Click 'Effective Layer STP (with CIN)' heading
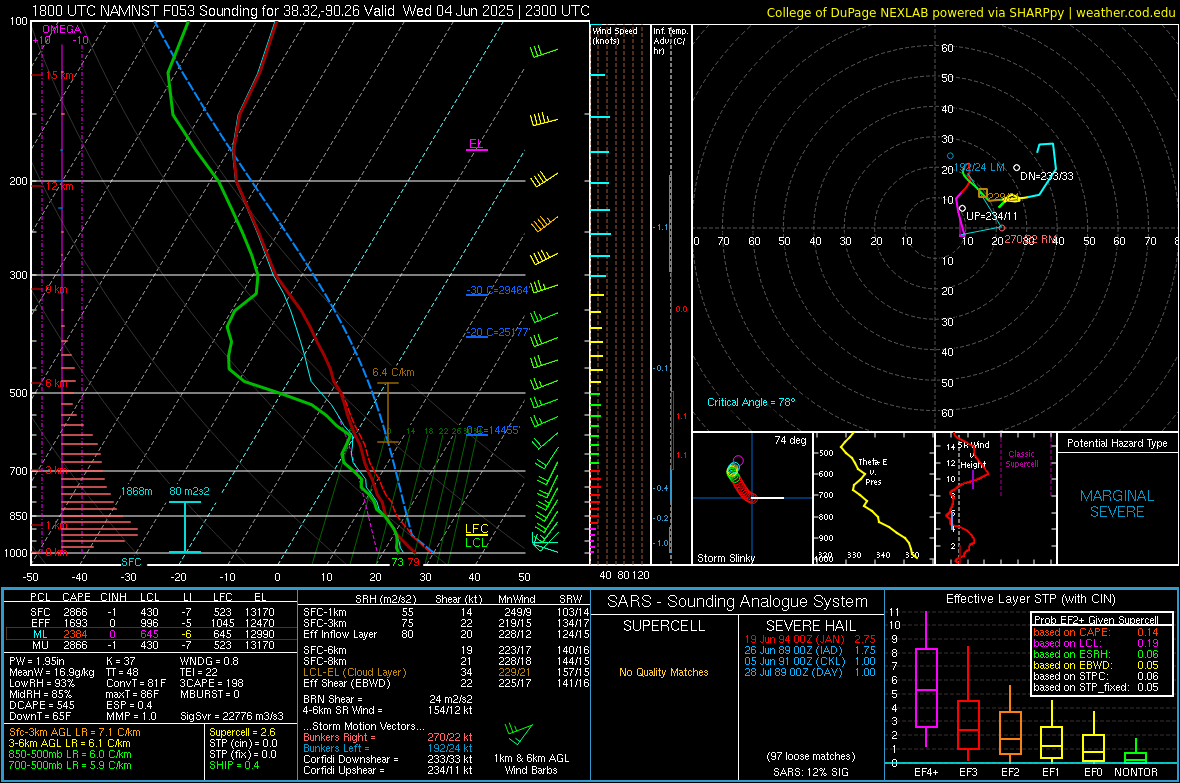Image resolution: width=1180 pixels, height=783 pixels. click(1030, 599)
